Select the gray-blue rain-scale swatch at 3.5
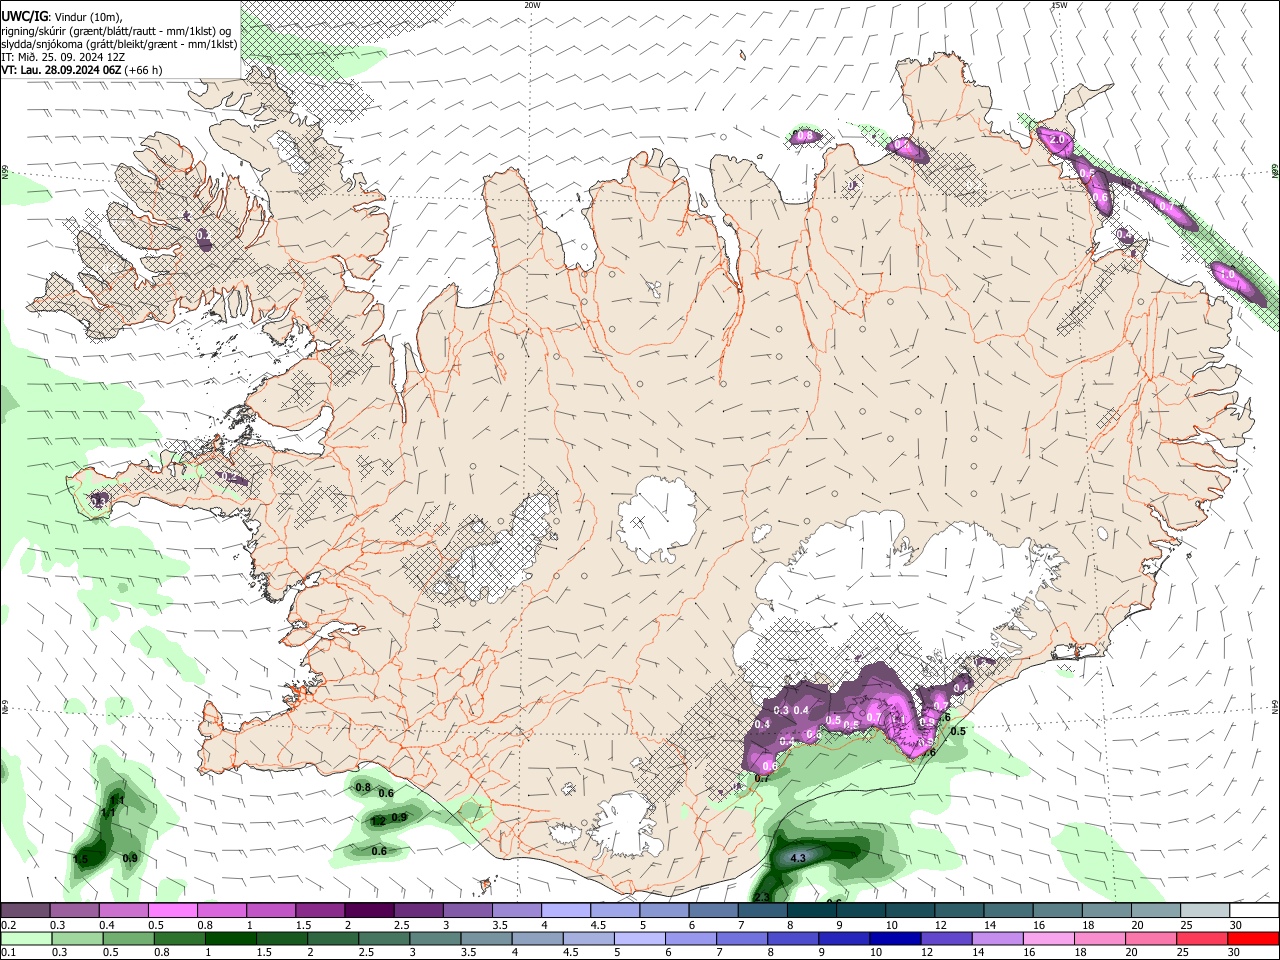 click(486, 938)
